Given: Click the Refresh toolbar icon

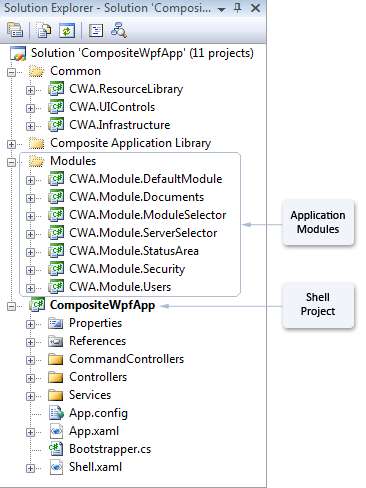Looking at the screenshot, I should point(67,30).
